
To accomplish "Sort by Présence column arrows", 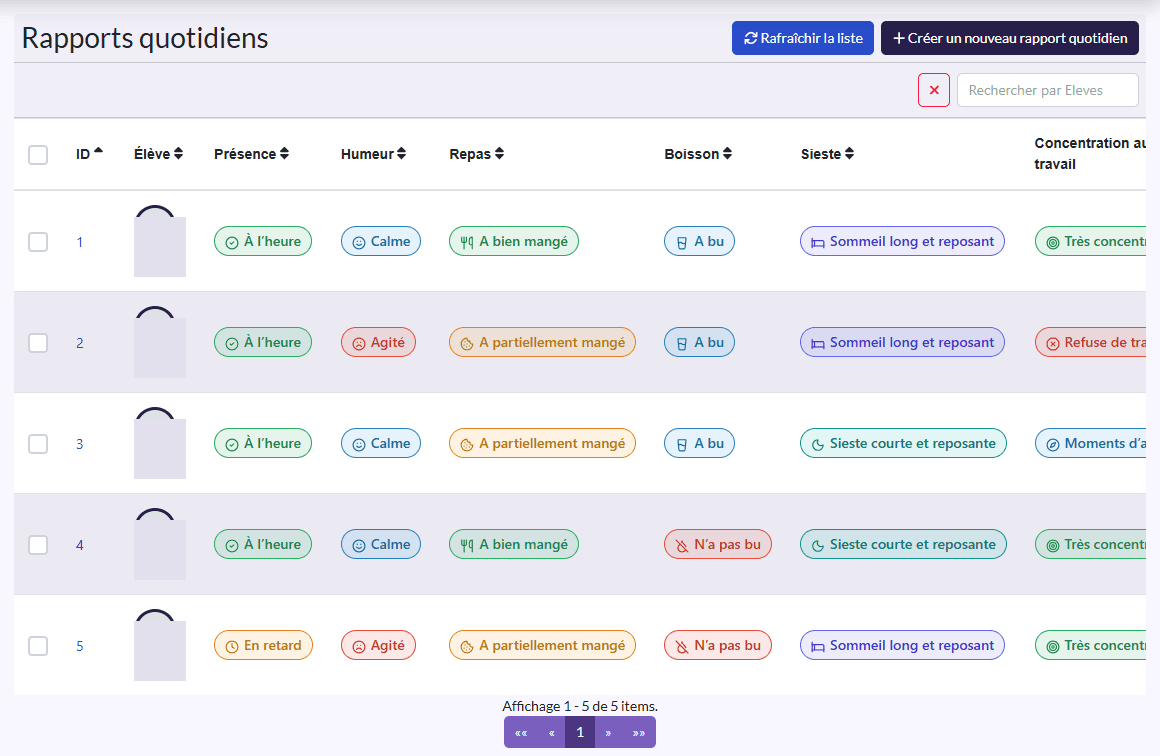I will (x=284, y=154).
